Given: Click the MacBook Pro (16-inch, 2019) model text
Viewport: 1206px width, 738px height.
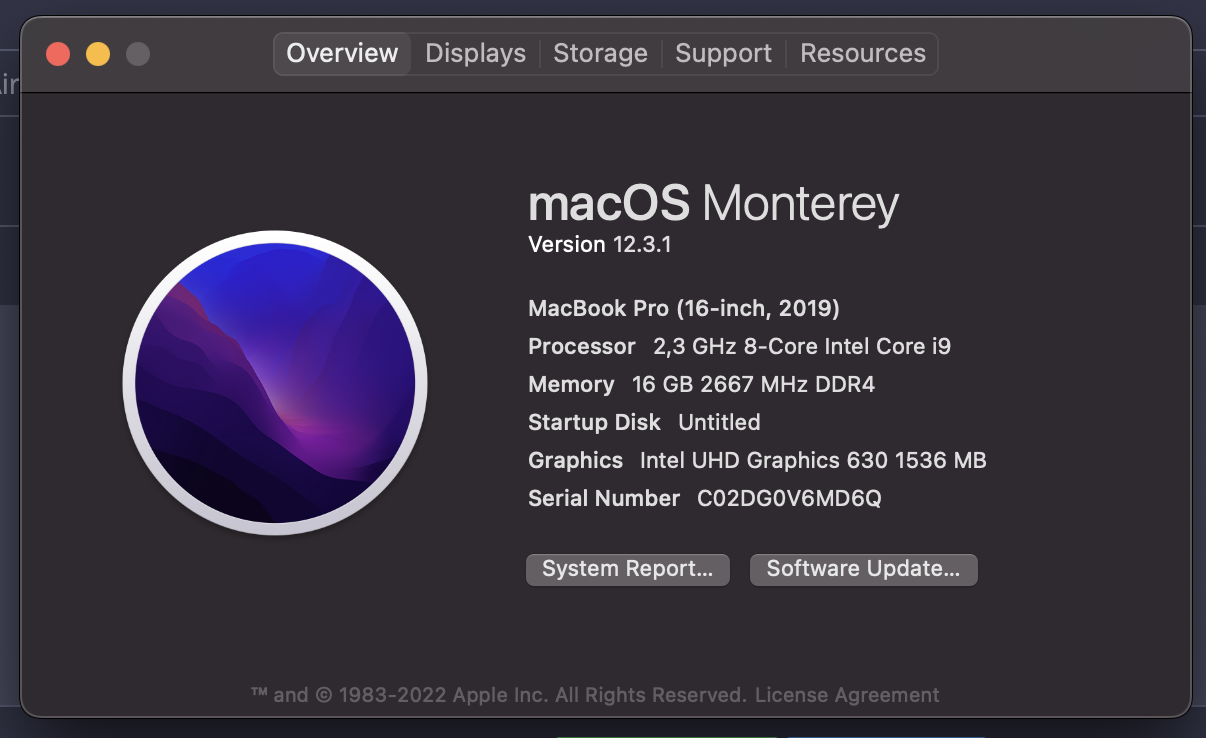Looking at the screenshot, I should coord(684,308).
